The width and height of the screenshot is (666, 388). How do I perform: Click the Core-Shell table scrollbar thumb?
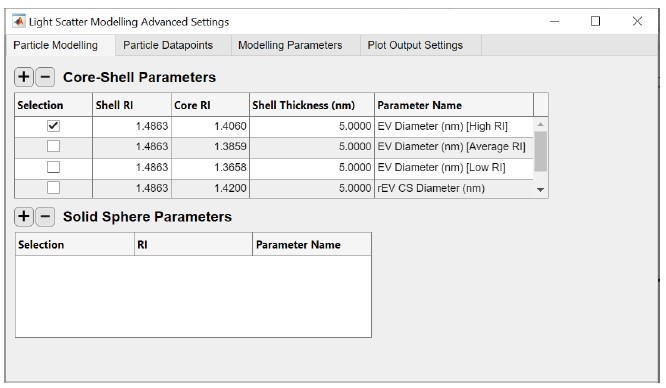coord(540,151)
